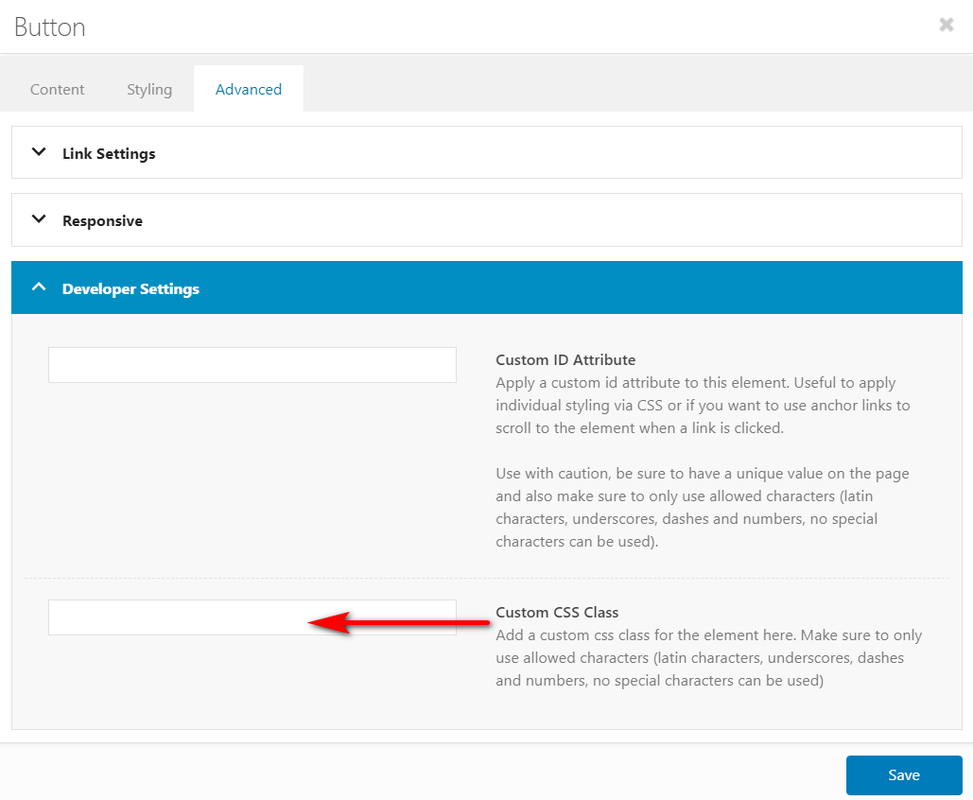Click the Responsive heading
Viewport: 973px width, 800px height.
pyautogui.click(x=102, y=221)
